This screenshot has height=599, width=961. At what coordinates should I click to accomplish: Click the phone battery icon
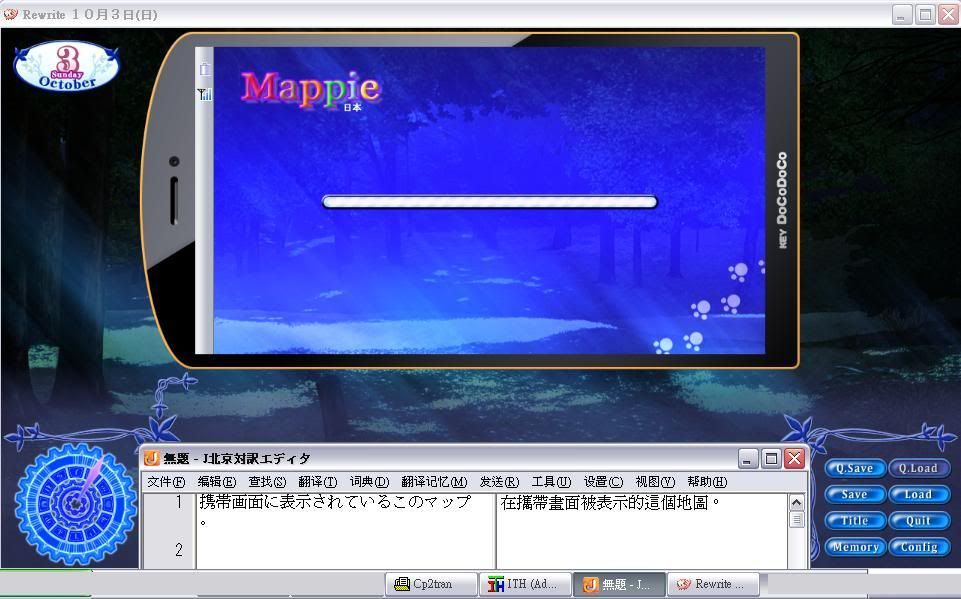point(204,69)
